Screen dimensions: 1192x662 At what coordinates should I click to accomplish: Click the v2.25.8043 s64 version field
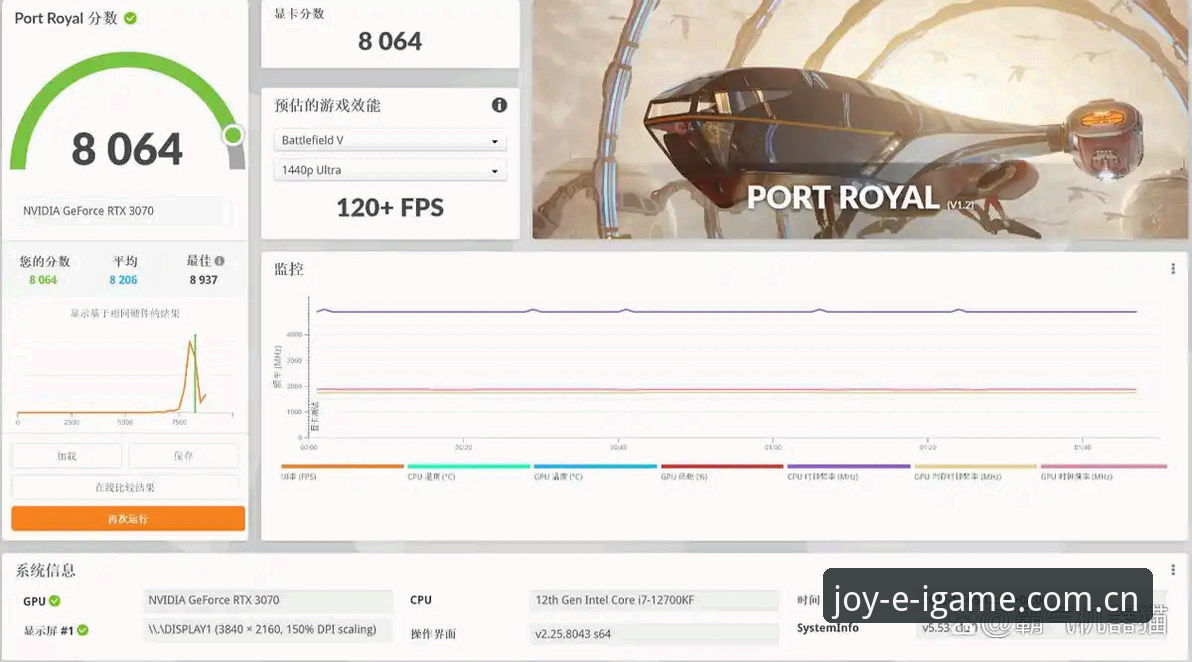click(x=654, y=633)
